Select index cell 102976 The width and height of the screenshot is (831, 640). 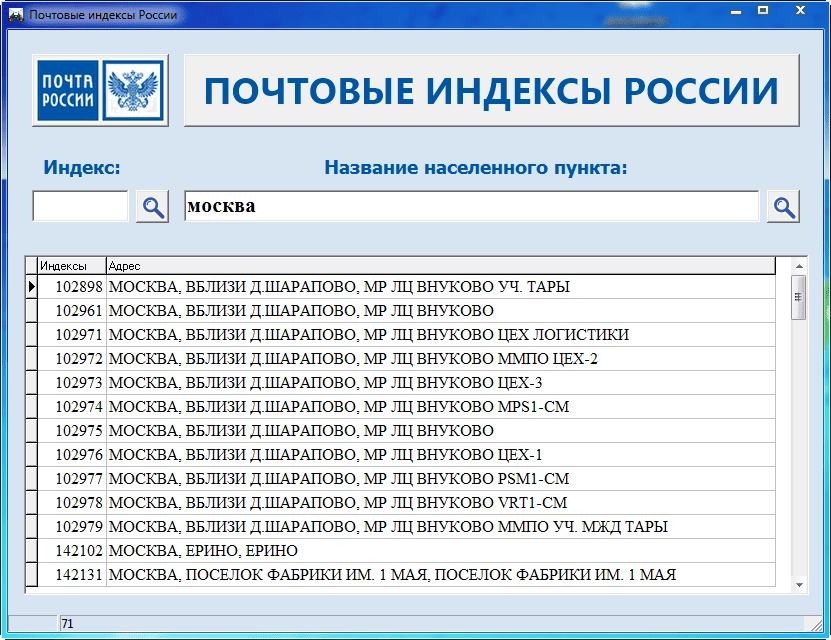(72, 455)
